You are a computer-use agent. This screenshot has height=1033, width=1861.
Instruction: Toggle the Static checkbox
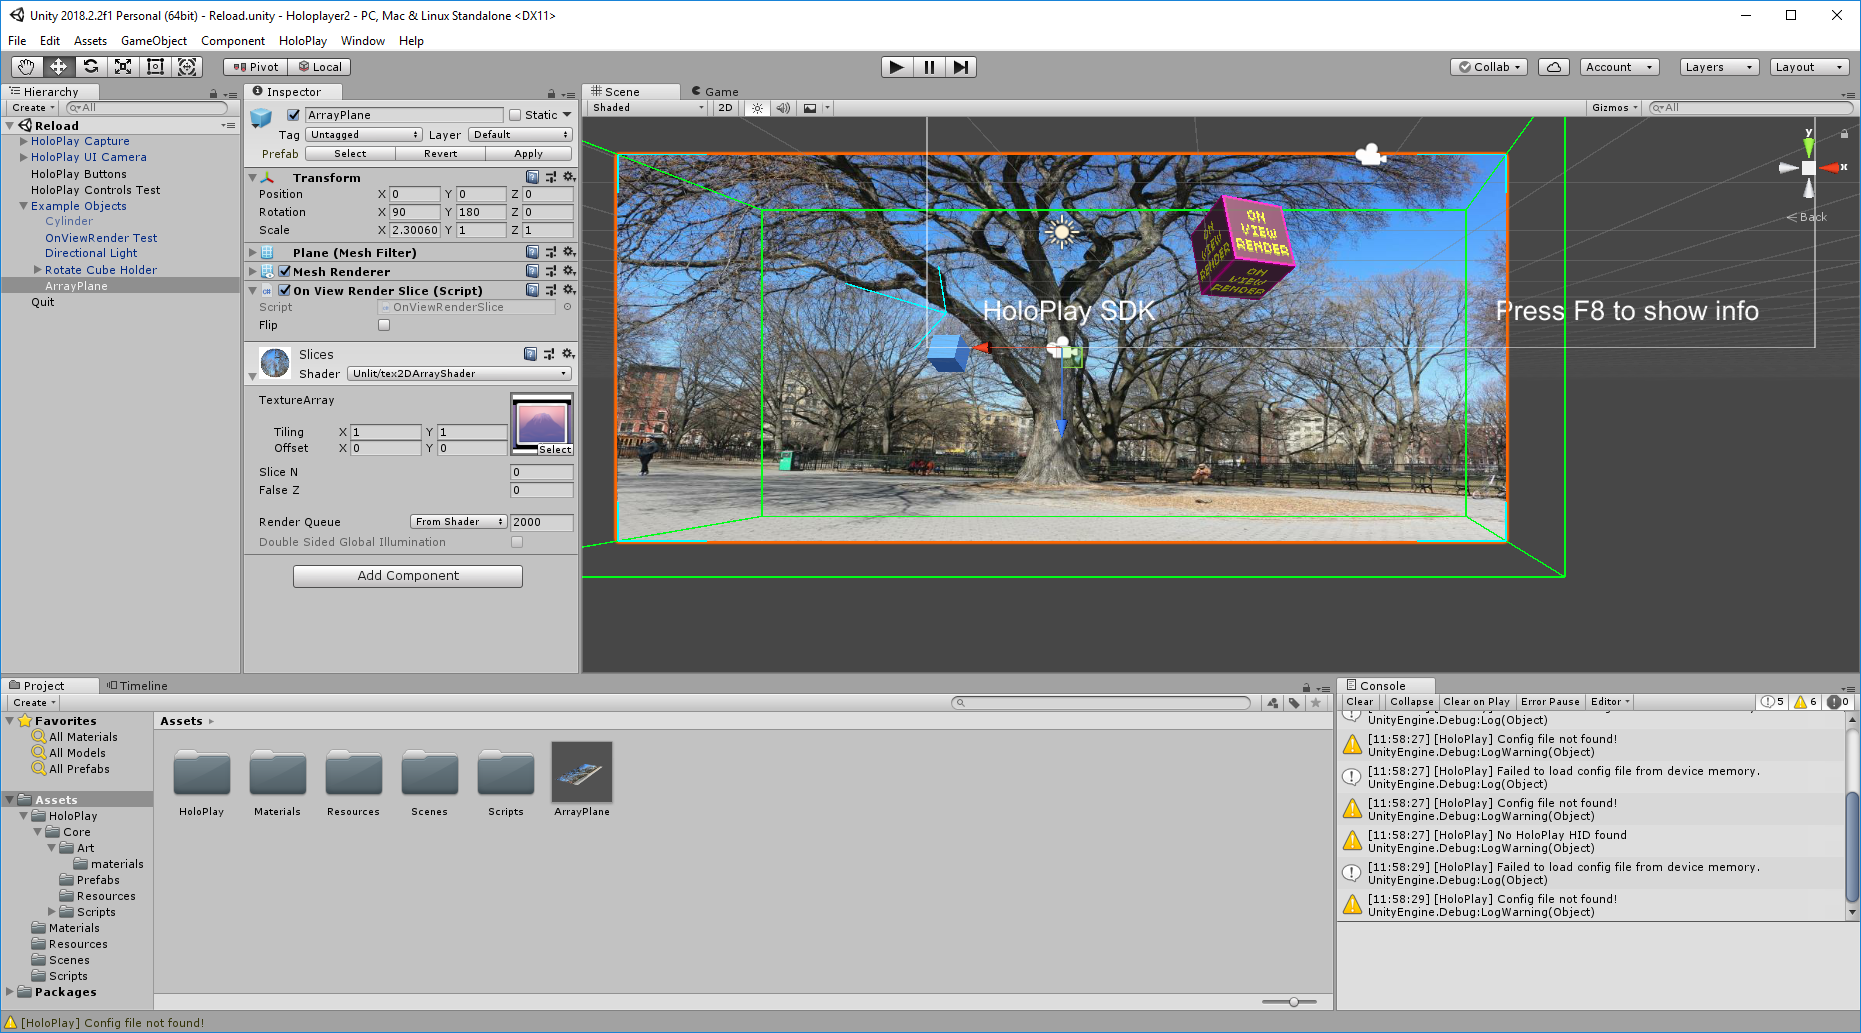[x=515, y=115]
